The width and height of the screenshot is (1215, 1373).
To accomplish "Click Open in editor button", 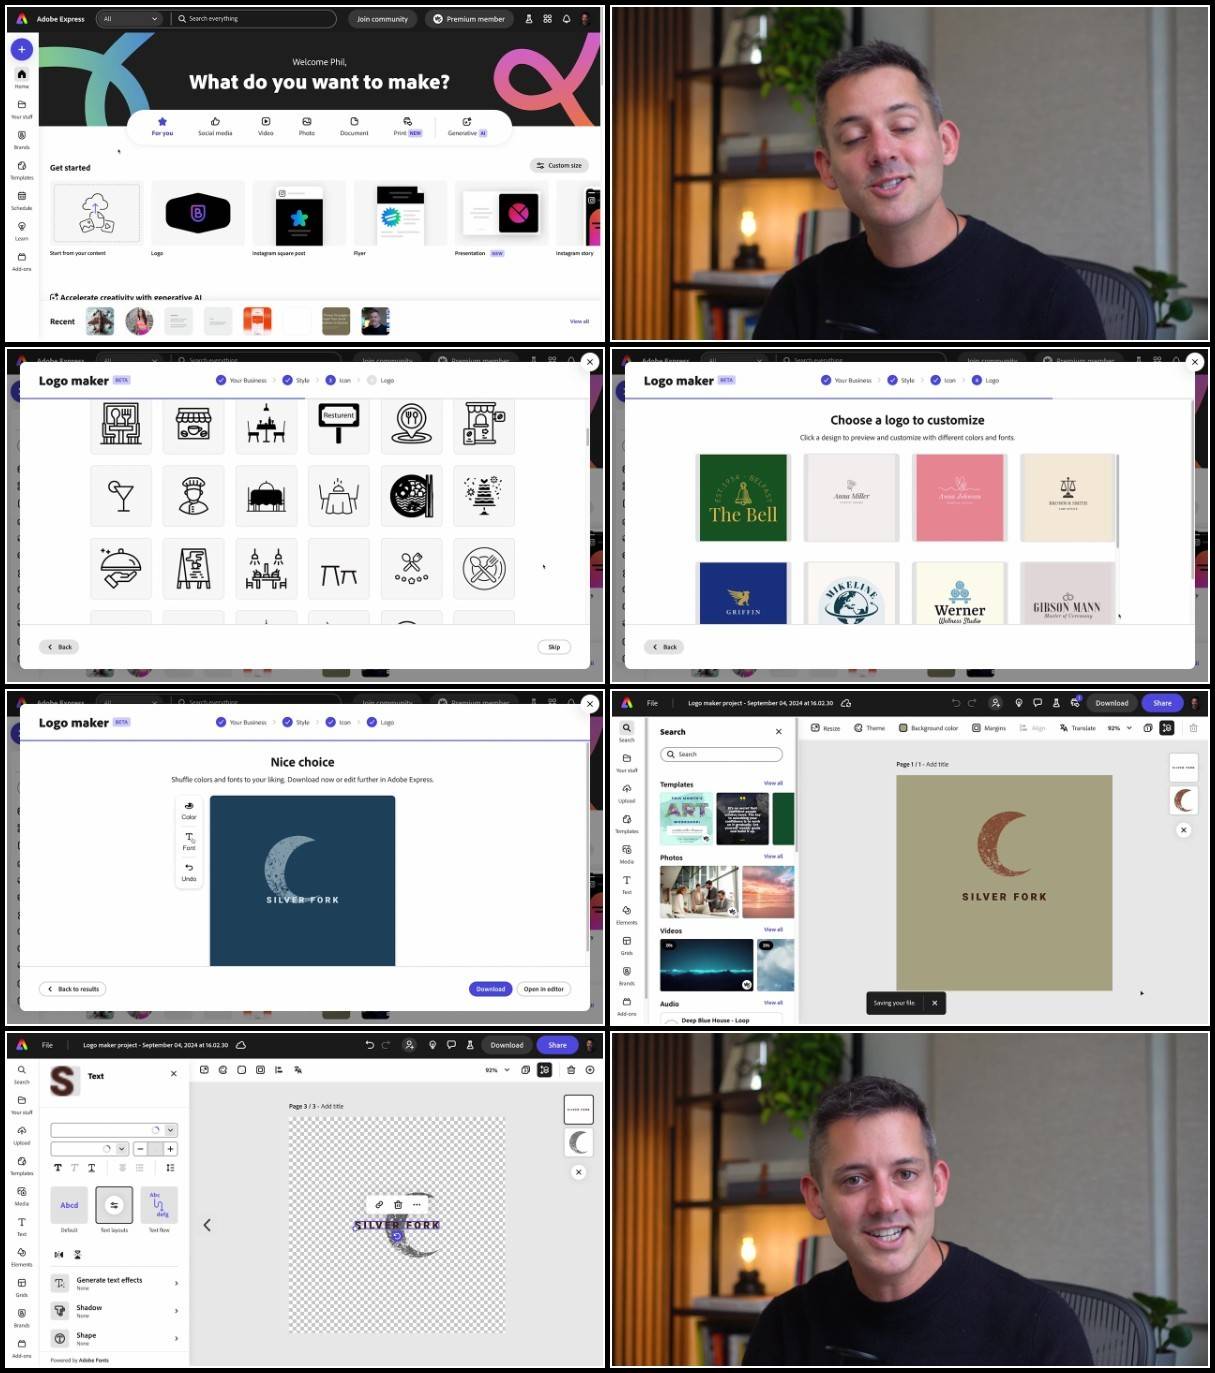I will (544, 989).
